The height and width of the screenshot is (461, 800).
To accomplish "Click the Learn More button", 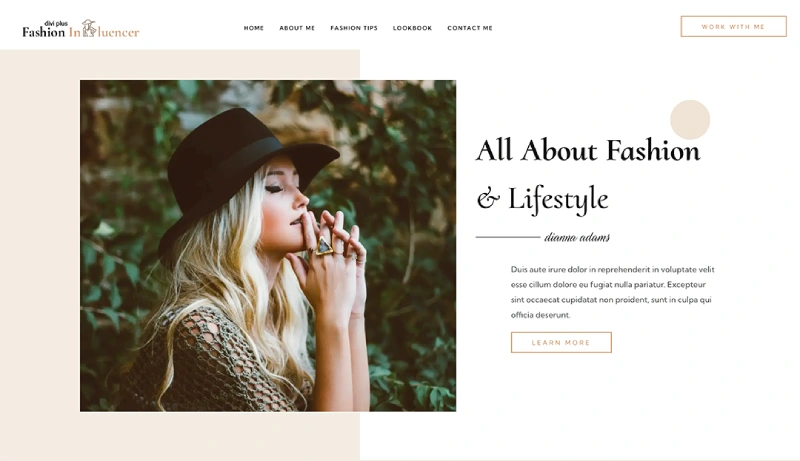I will (x=561, y=342).
